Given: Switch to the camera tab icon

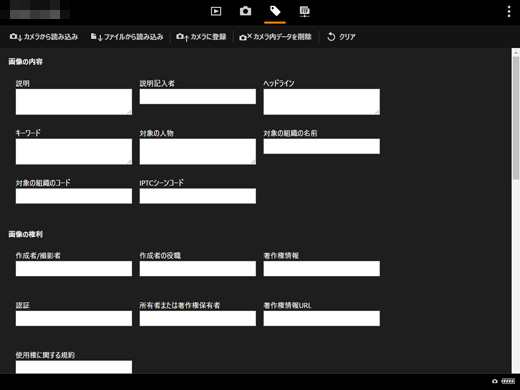Looking at the screenshot, I should [x=245, y=11].
